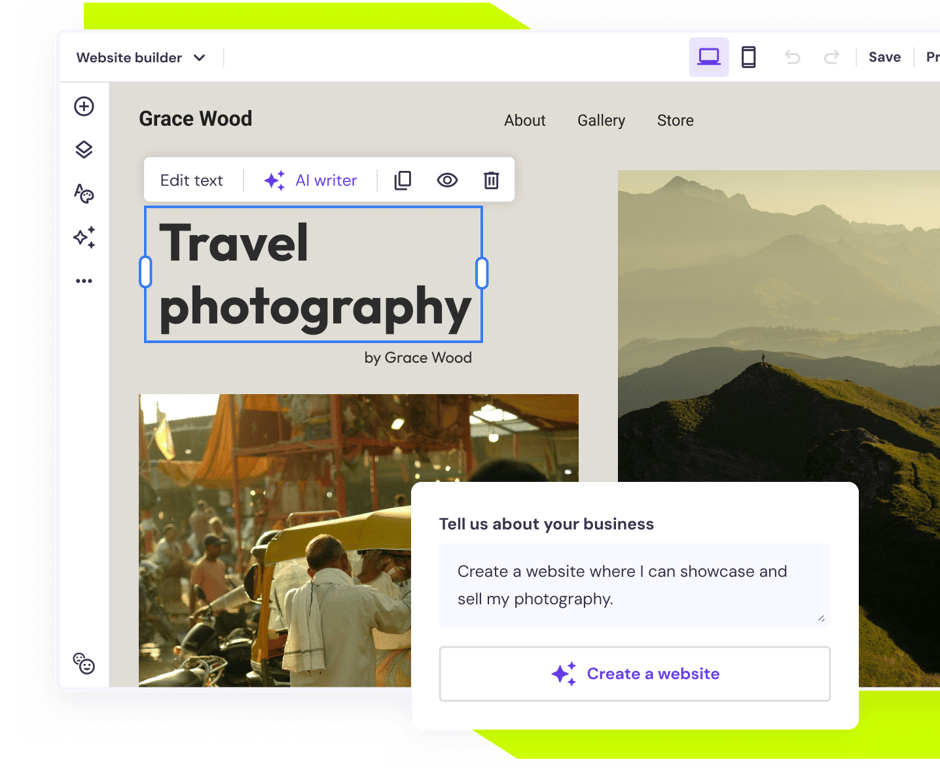Image resolution: width=940 pixels, height=768 pixels.
Task: Duplicate the selected text element
Action: pos(402,180)
